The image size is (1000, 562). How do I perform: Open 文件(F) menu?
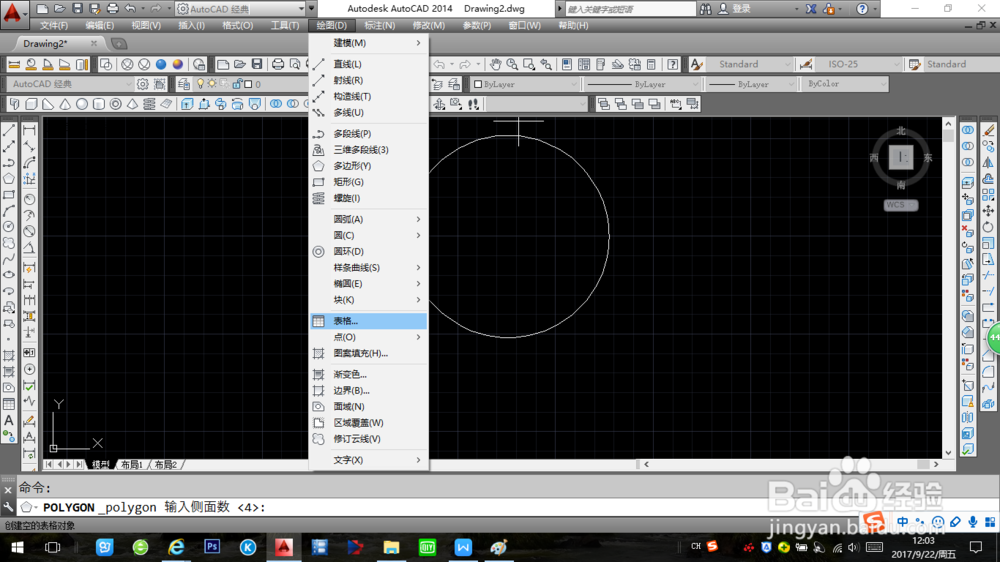pos(54,26)
